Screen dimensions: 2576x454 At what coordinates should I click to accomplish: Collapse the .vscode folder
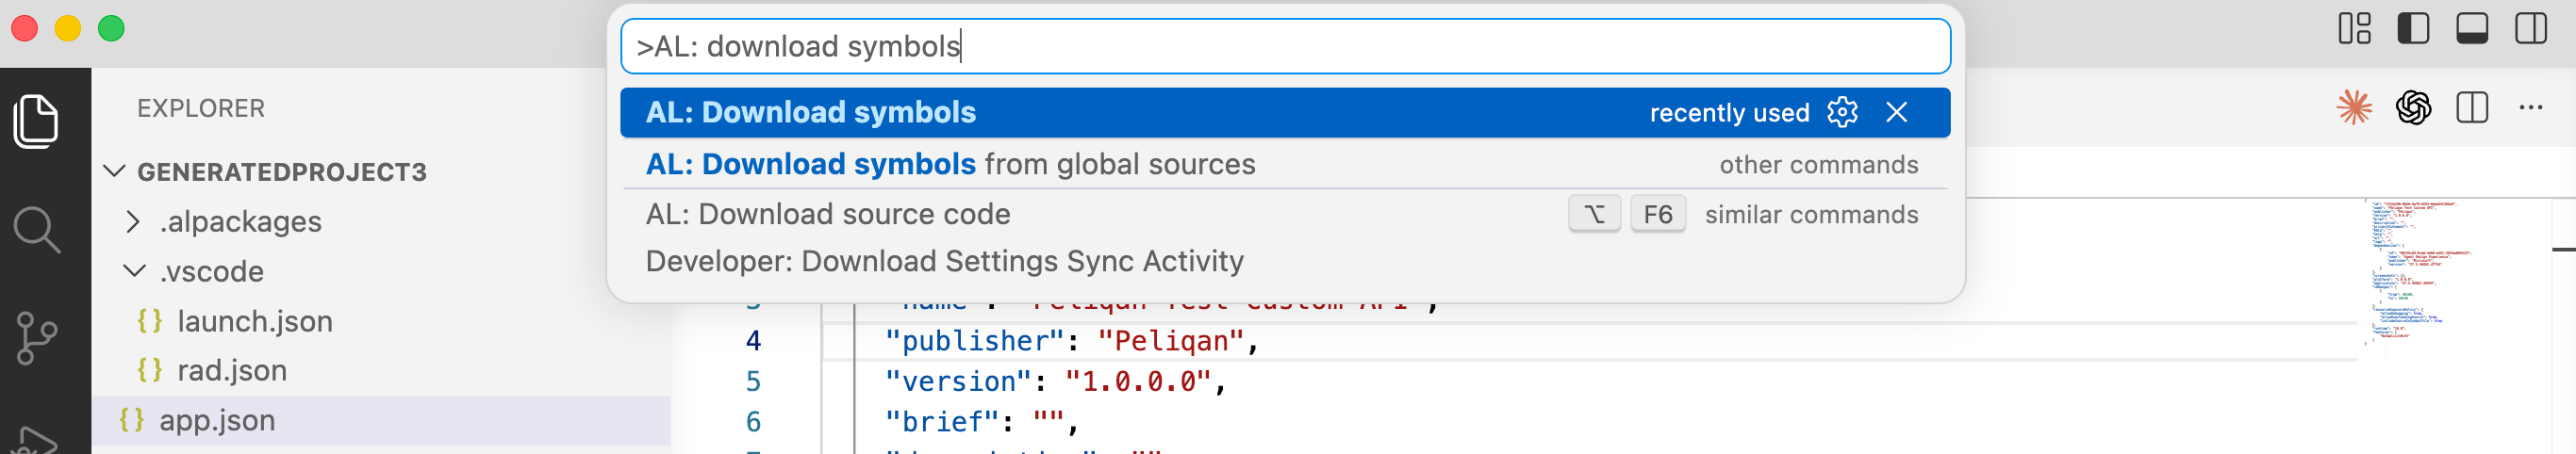[134, 271]
